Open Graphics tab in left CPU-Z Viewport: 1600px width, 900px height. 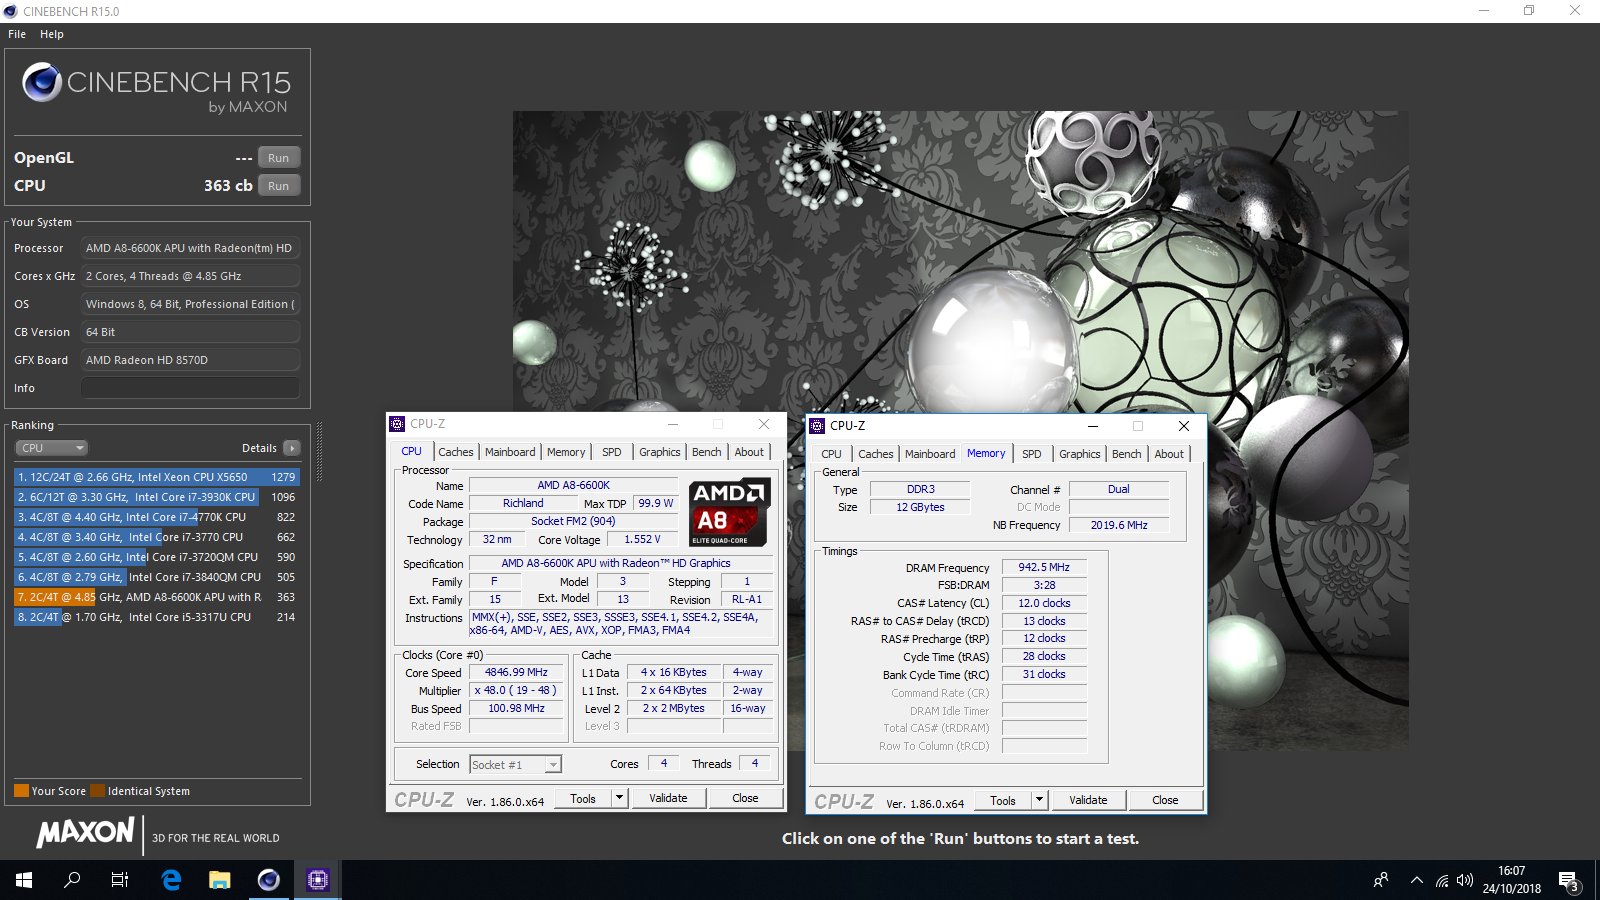tap(660, 452)
